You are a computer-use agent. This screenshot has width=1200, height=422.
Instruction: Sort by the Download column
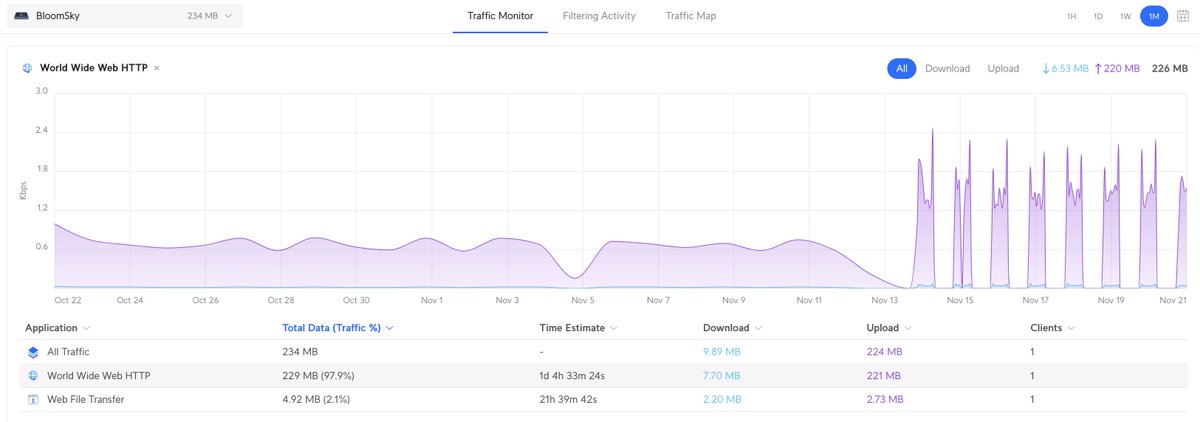[732, 328]
